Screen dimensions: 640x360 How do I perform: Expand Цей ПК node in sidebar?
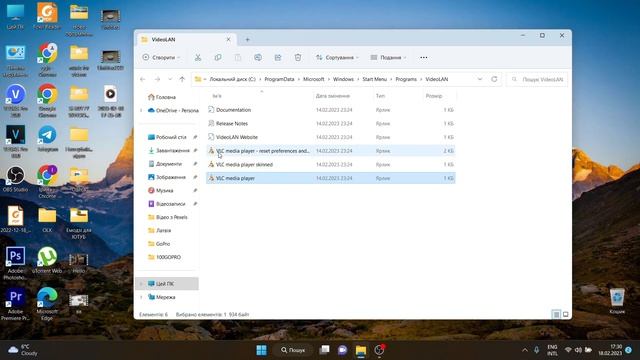tap(141, 284)
